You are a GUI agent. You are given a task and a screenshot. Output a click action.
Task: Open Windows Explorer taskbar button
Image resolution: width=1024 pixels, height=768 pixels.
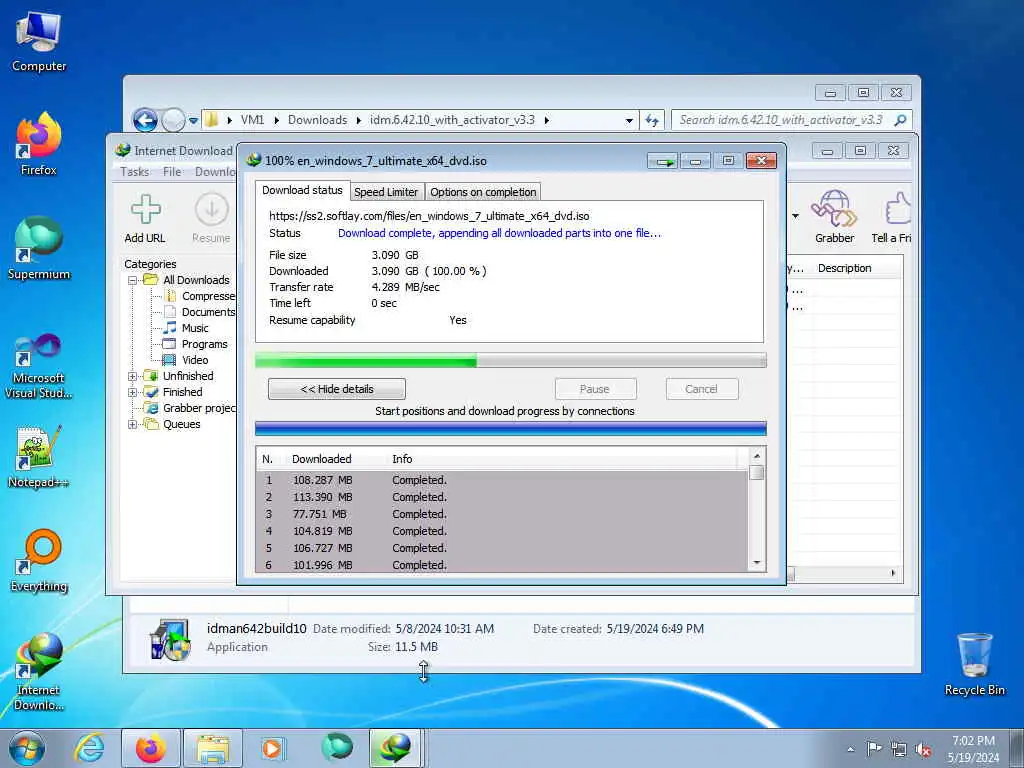(x=213, y=748)
